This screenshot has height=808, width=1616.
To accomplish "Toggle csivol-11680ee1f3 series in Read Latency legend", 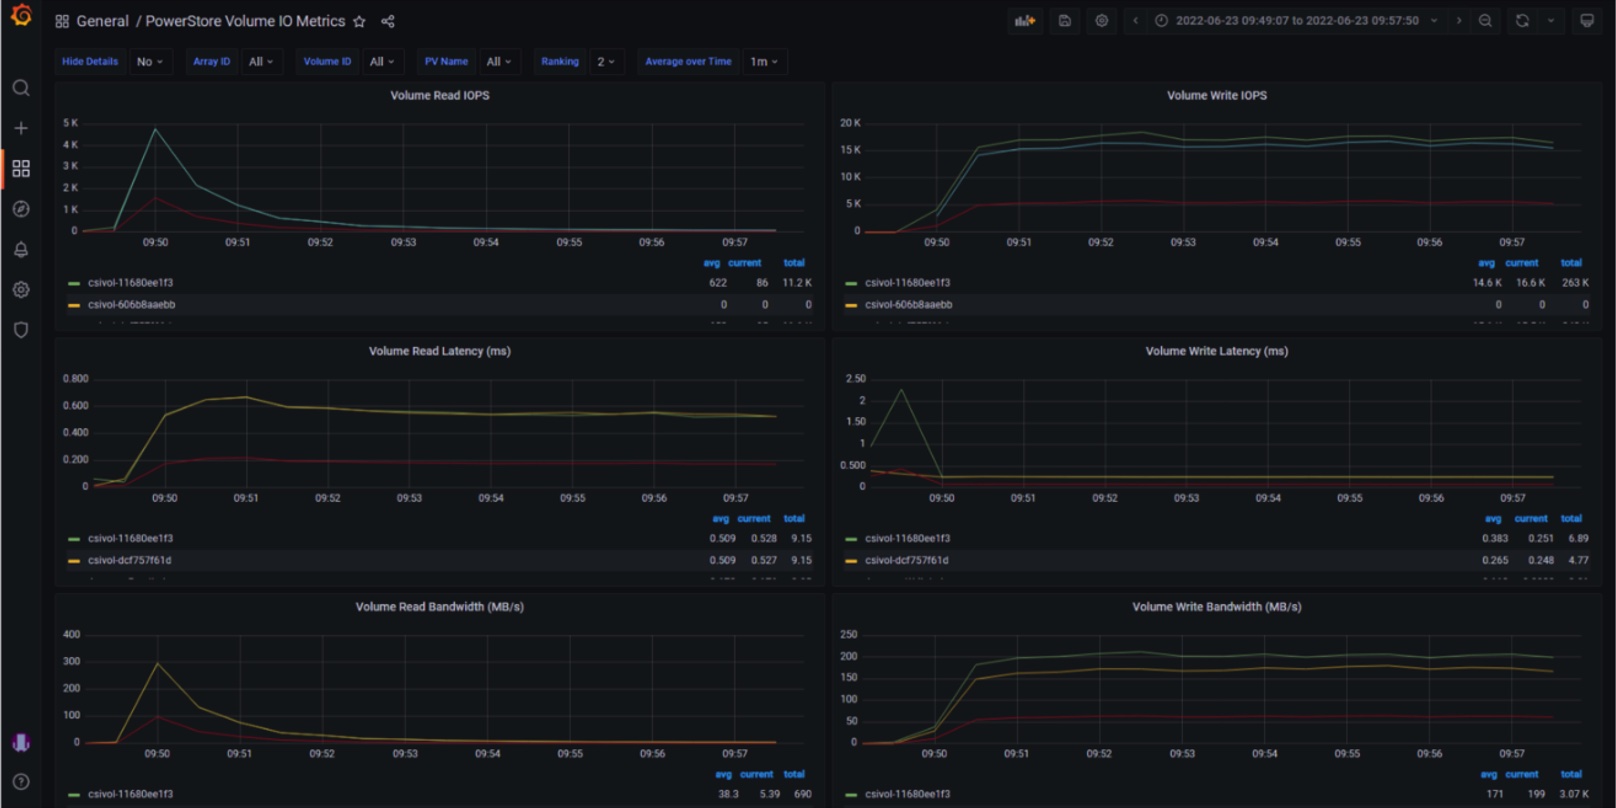I will point(130,539).
